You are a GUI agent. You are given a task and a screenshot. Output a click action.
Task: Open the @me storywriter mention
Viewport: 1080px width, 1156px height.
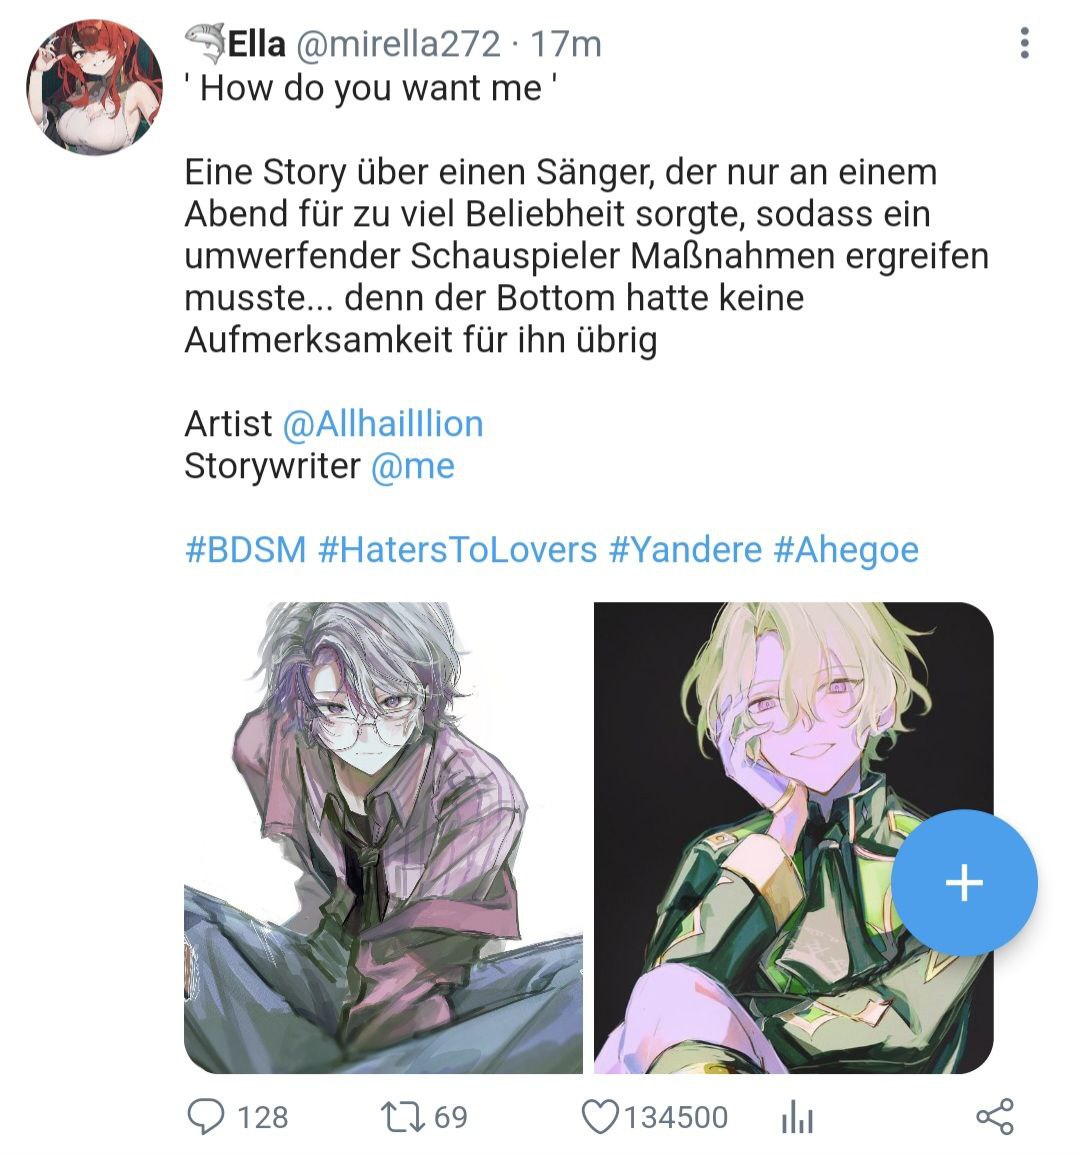[x=412, y=466]
